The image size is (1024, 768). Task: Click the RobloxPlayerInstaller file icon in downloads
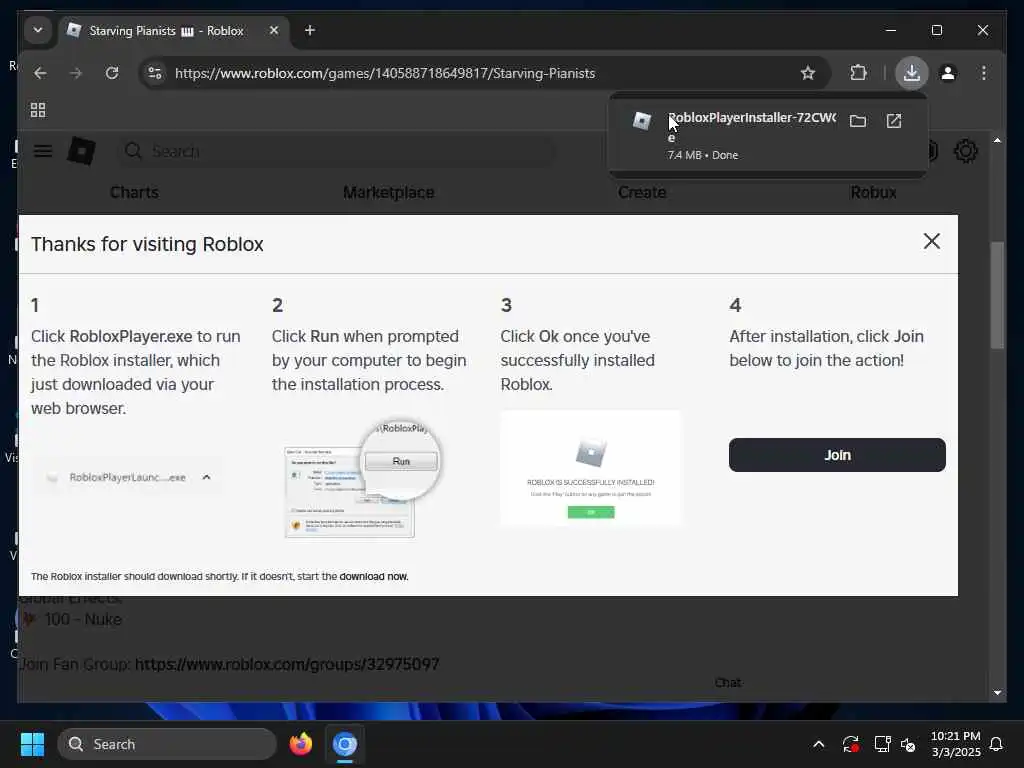coord(642,121)
